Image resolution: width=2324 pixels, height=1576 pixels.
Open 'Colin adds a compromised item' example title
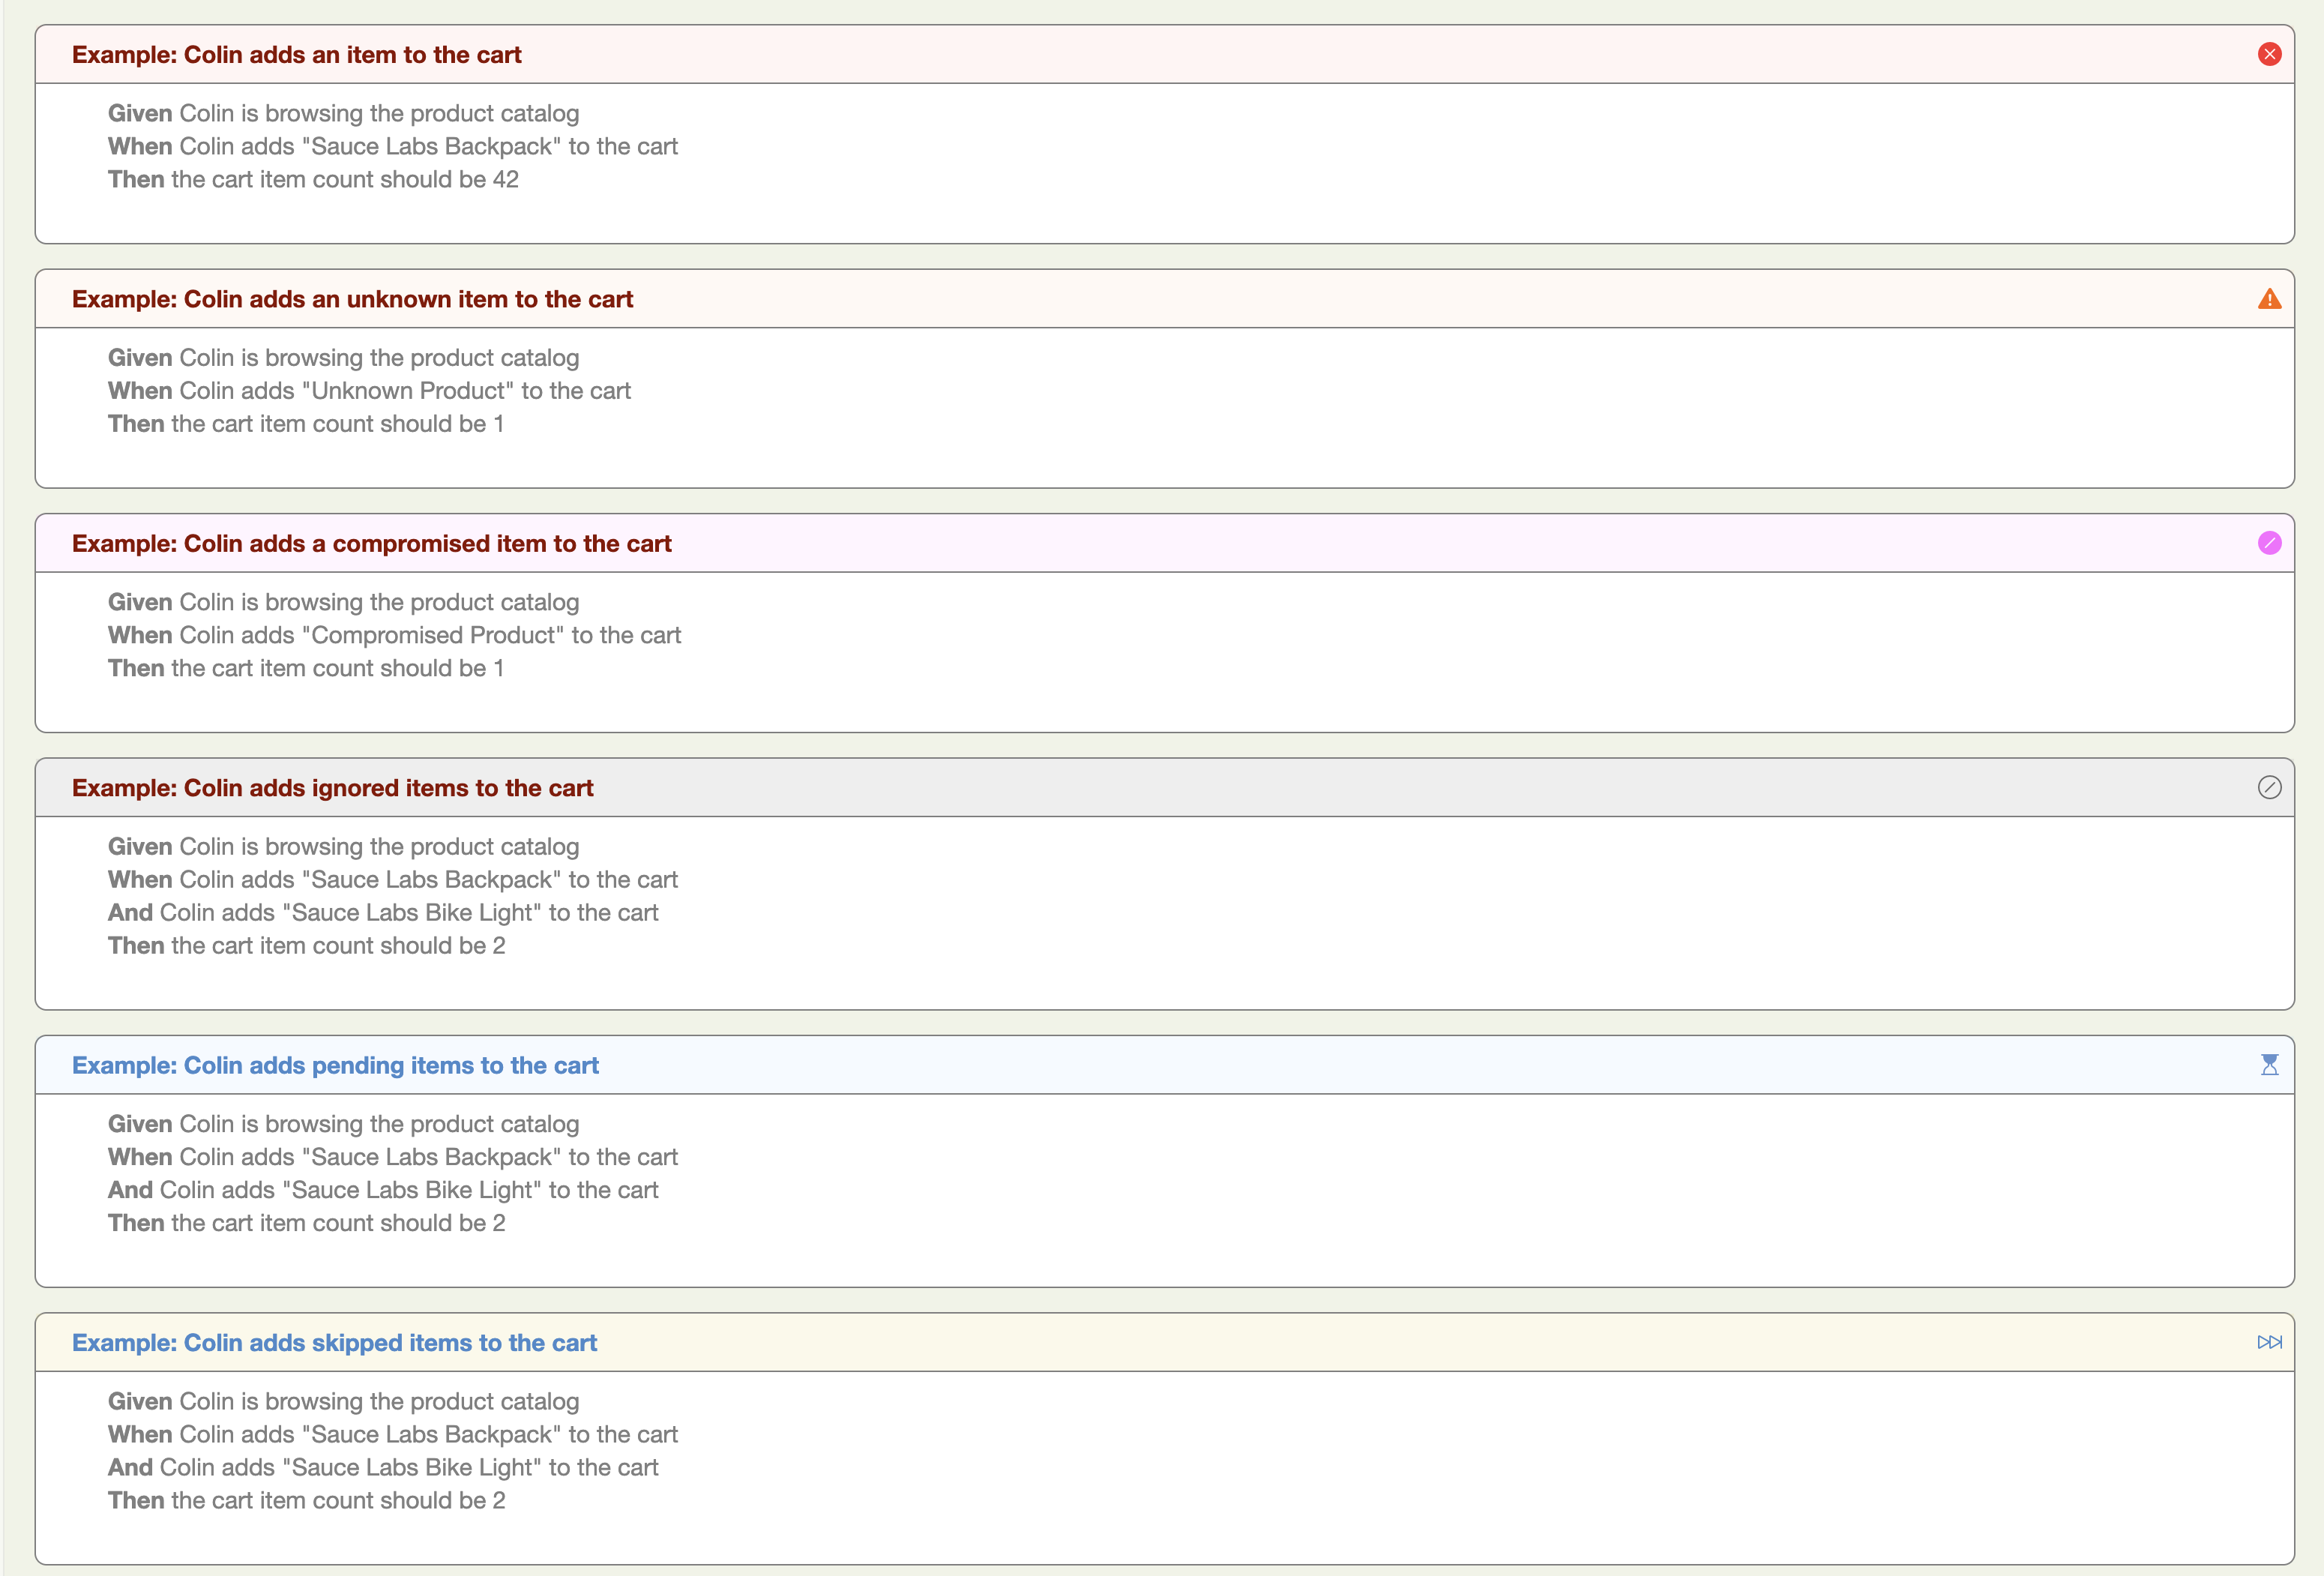(371, 543)
